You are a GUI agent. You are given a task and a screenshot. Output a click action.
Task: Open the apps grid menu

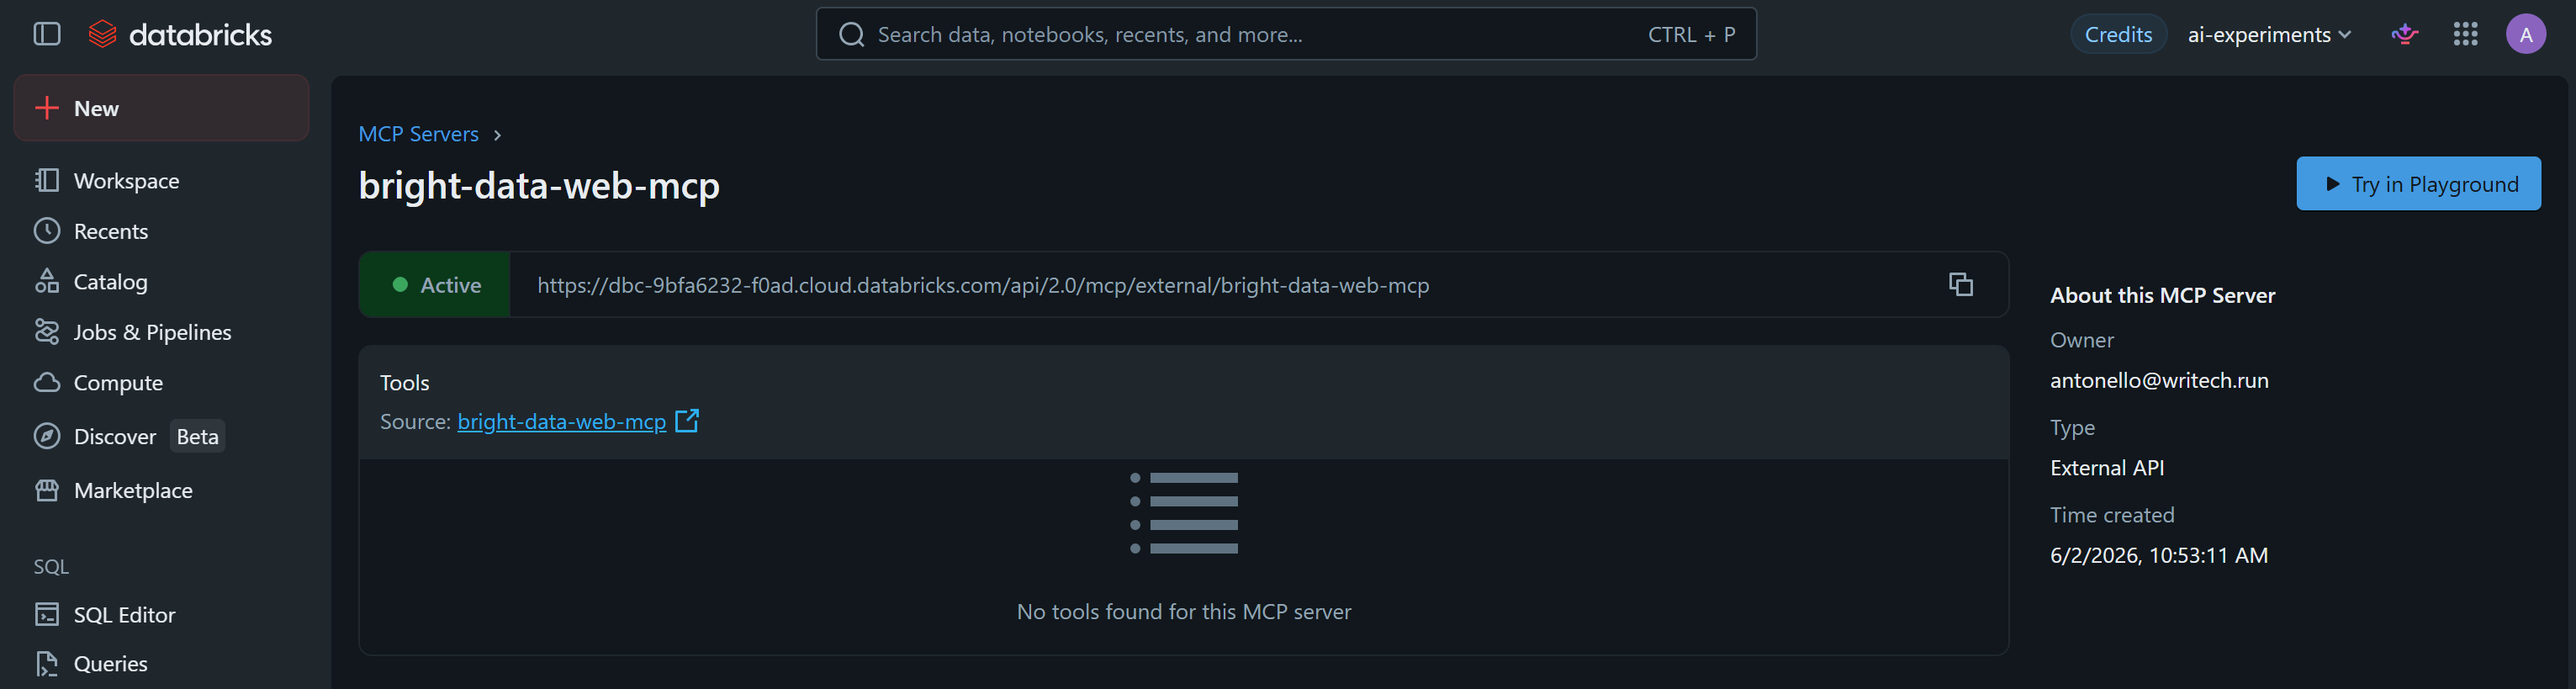pyautogui.click(x=2465, y=34)
